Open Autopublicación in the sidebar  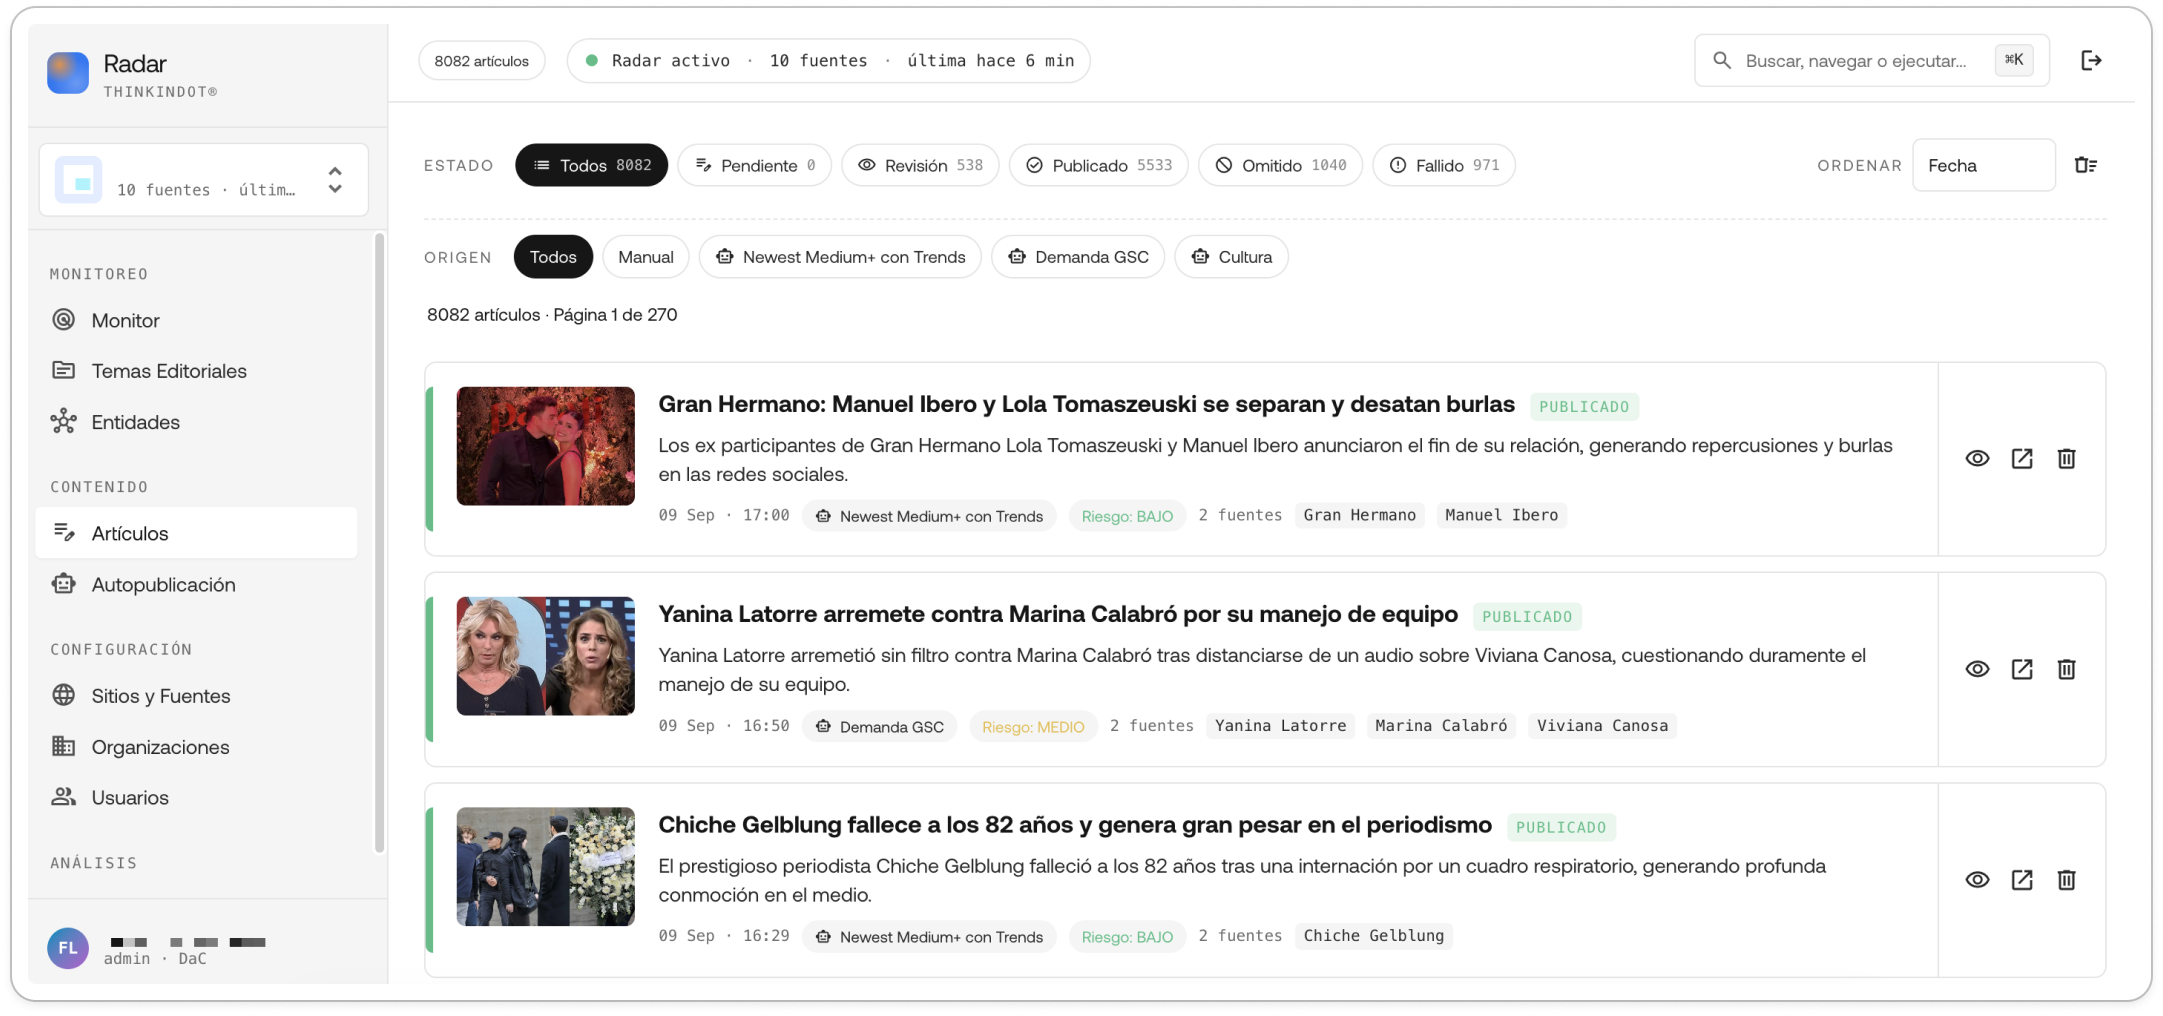tap(196, 584)
